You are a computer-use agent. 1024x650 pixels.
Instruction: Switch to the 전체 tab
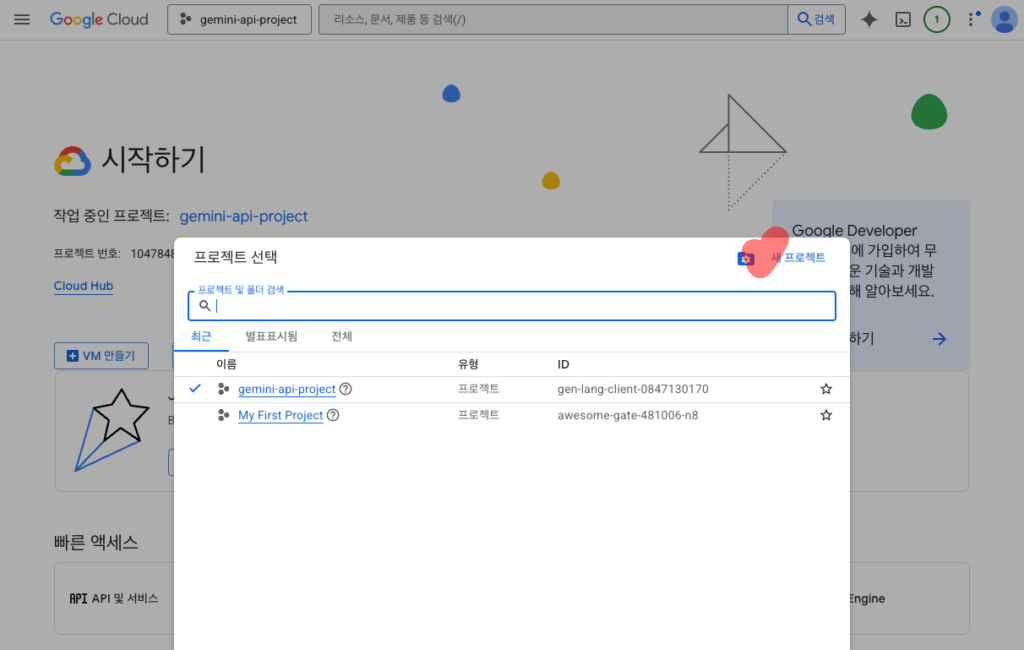342,337
